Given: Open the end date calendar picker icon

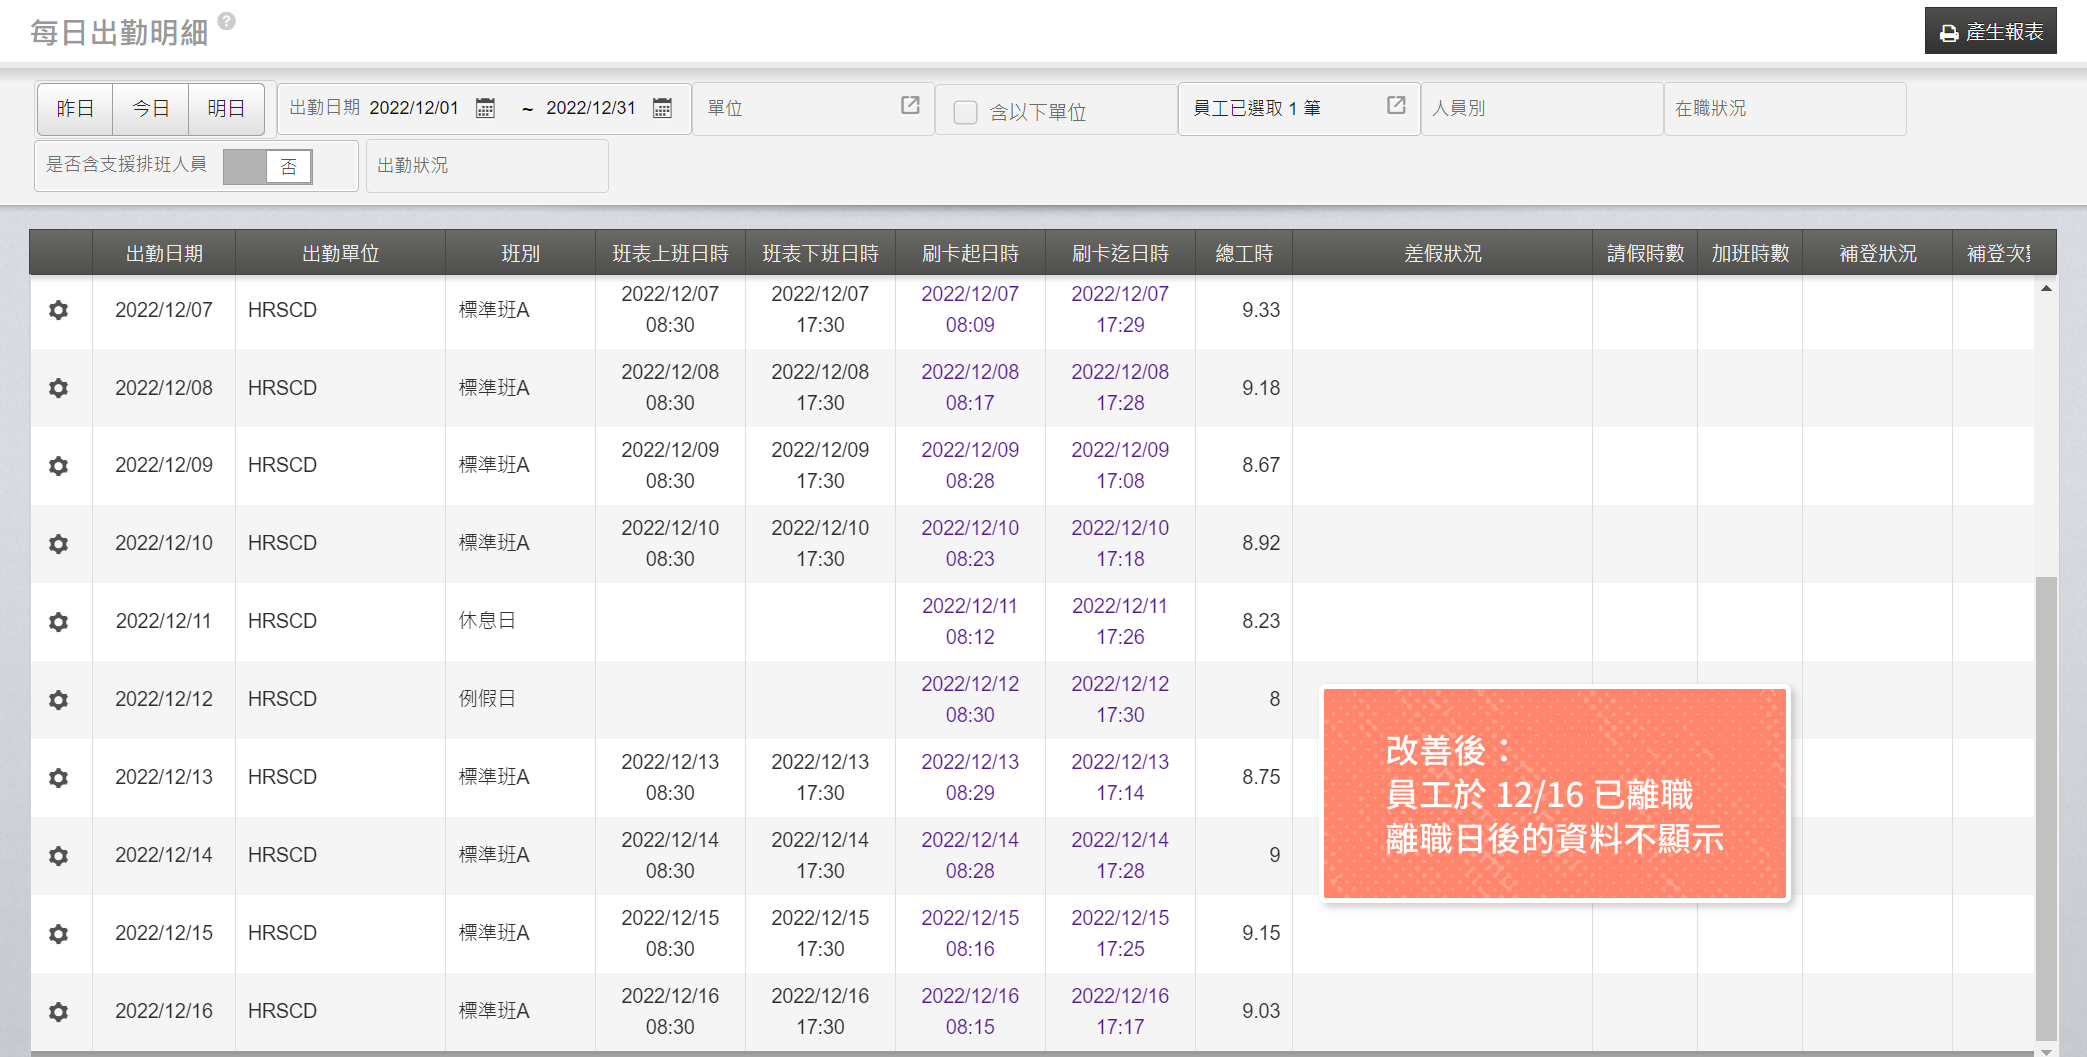Looking at the screenshot, I should [662, 108].
